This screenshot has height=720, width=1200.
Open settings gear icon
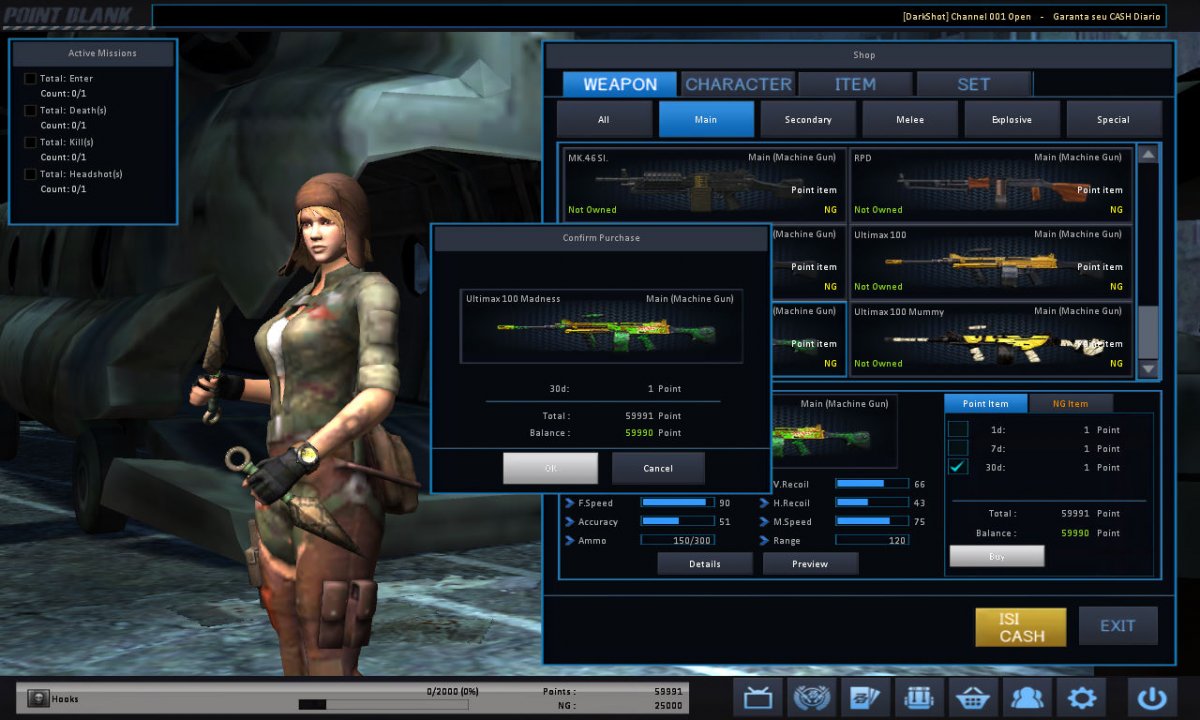[1082, 697]
